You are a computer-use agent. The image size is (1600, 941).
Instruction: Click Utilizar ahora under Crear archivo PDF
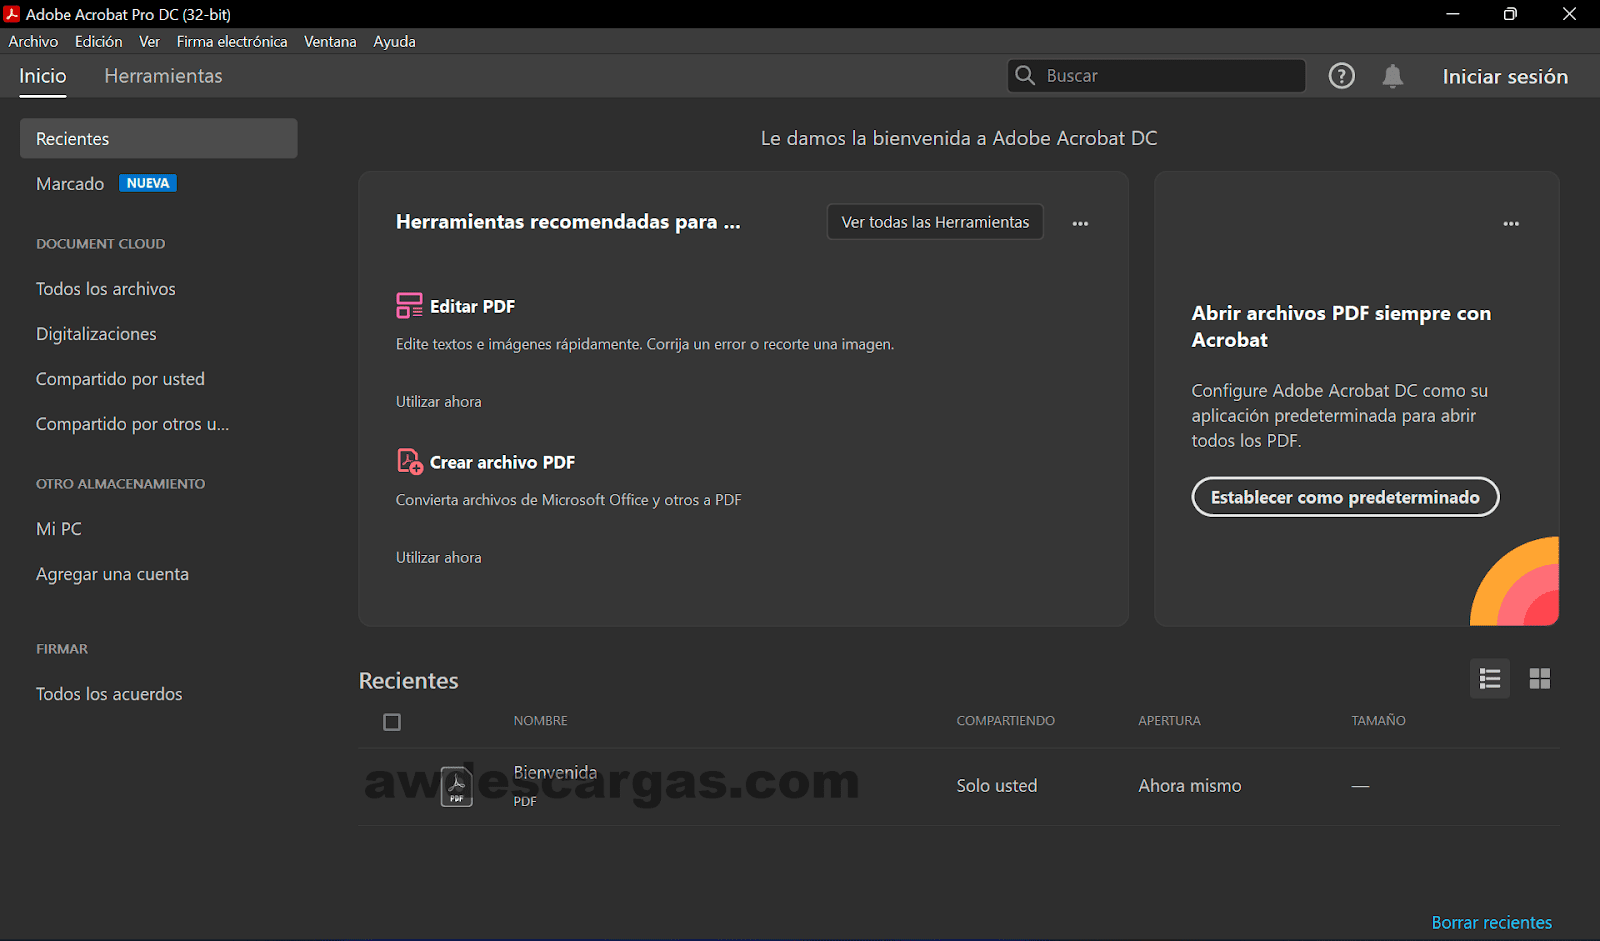(x=439, y=557)
